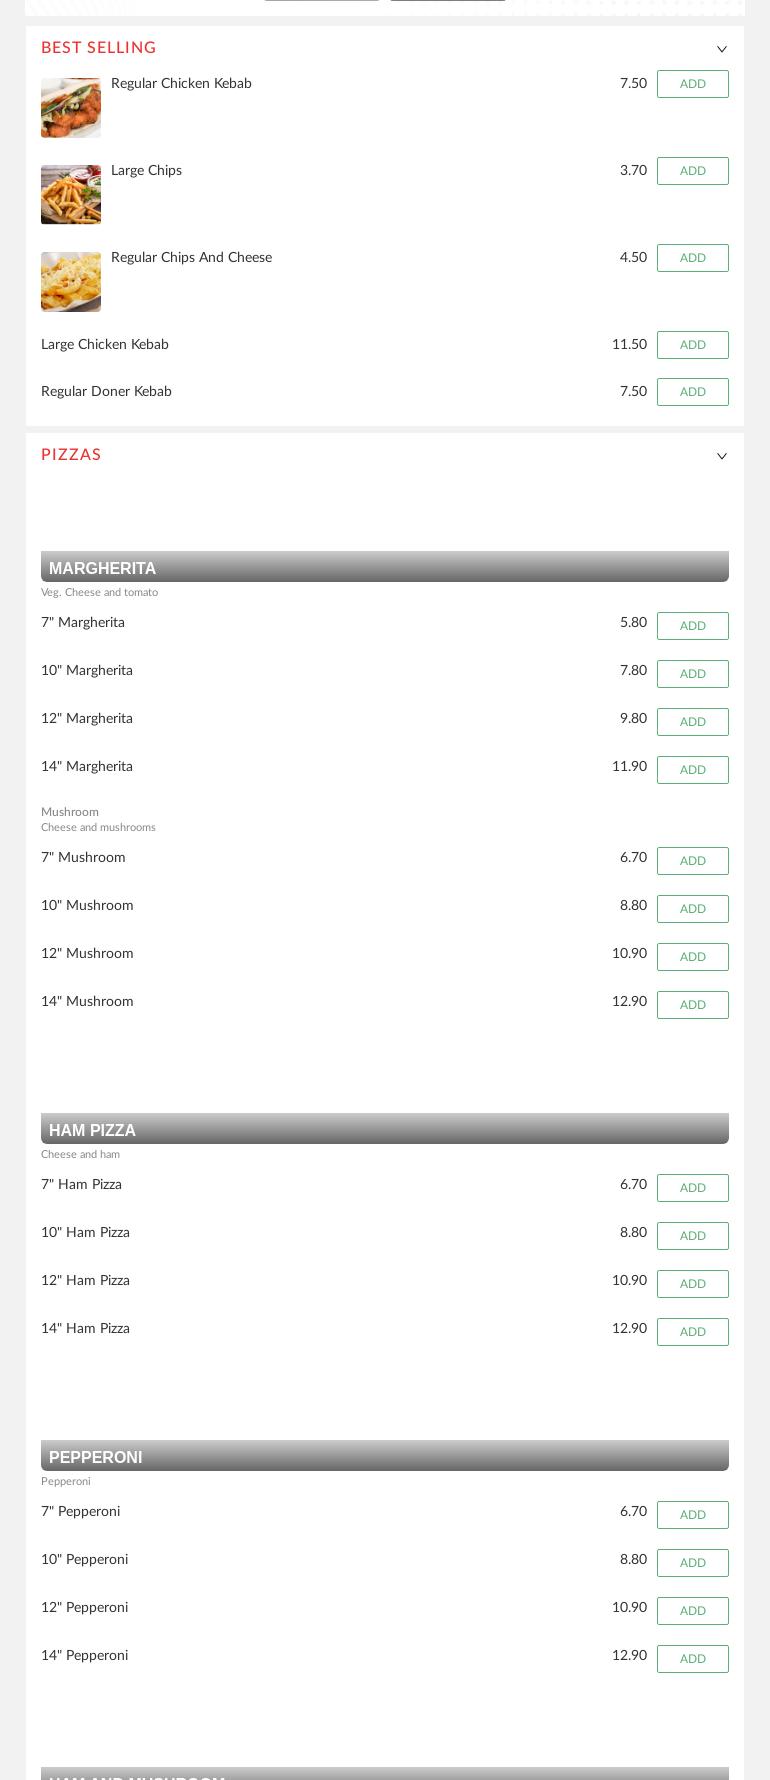Screen dimensions: 770x1780
Task: Add Regular Doner Kebab to order
Action: (x=693, y=392)
